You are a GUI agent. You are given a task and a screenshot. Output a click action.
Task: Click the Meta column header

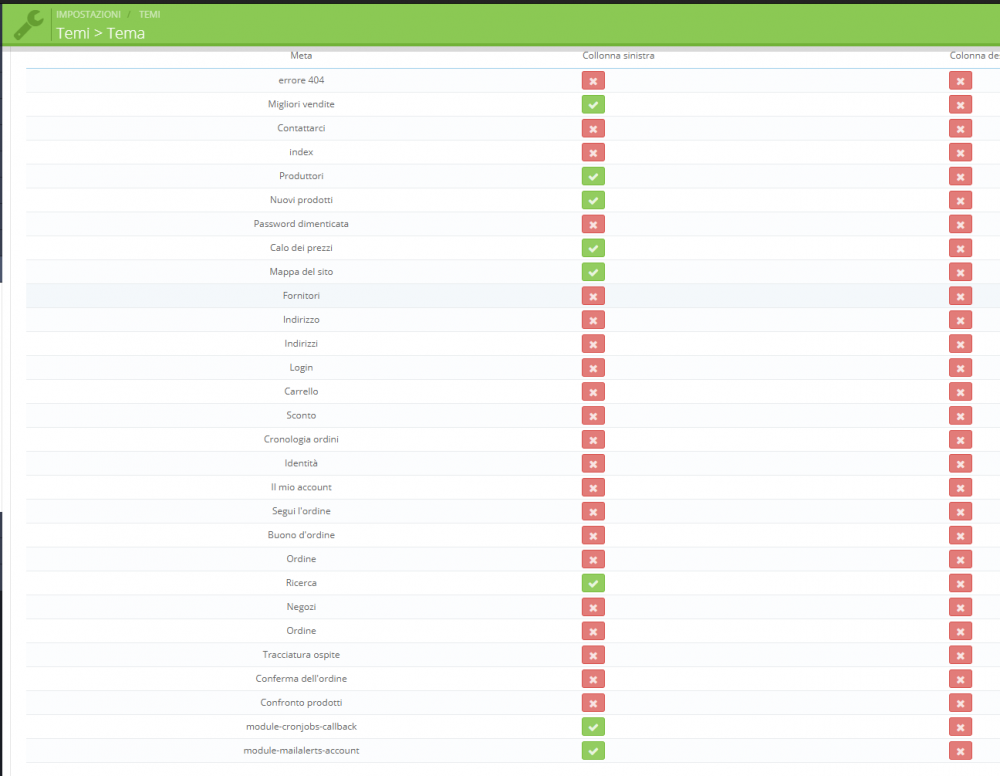[x=301, y=56]
